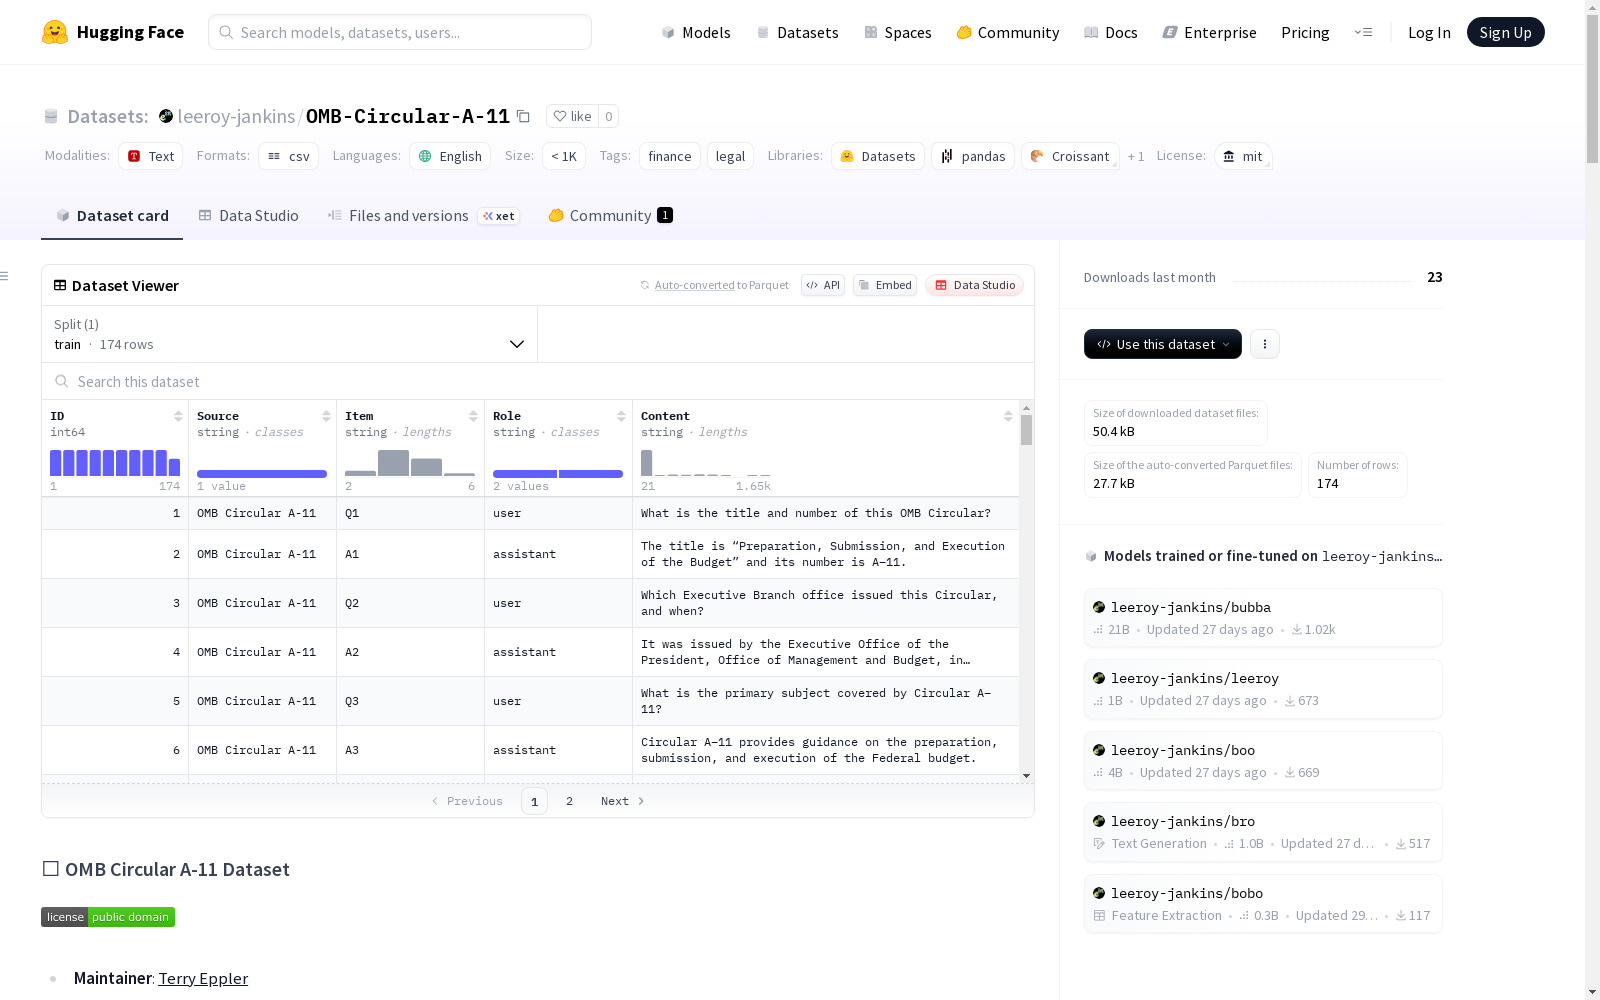
Task: Open Docs in the top navigation
Action: click(1110, 32)
